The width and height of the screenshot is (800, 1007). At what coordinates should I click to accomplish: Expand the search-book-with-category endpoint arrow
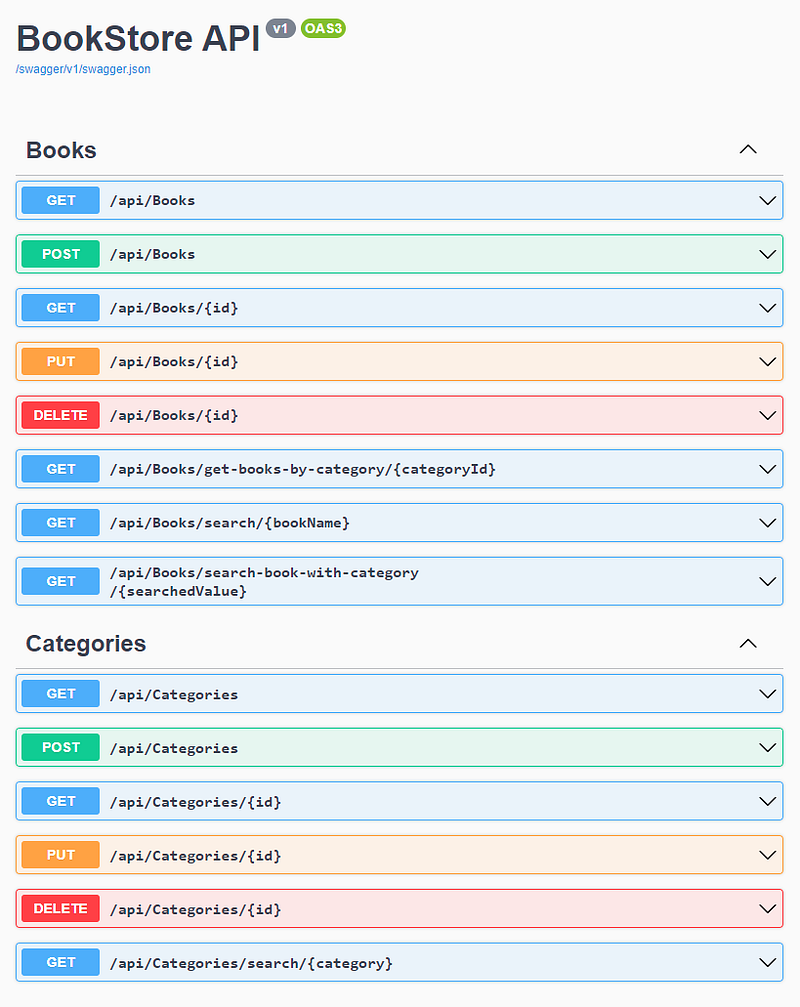point(767,581)
